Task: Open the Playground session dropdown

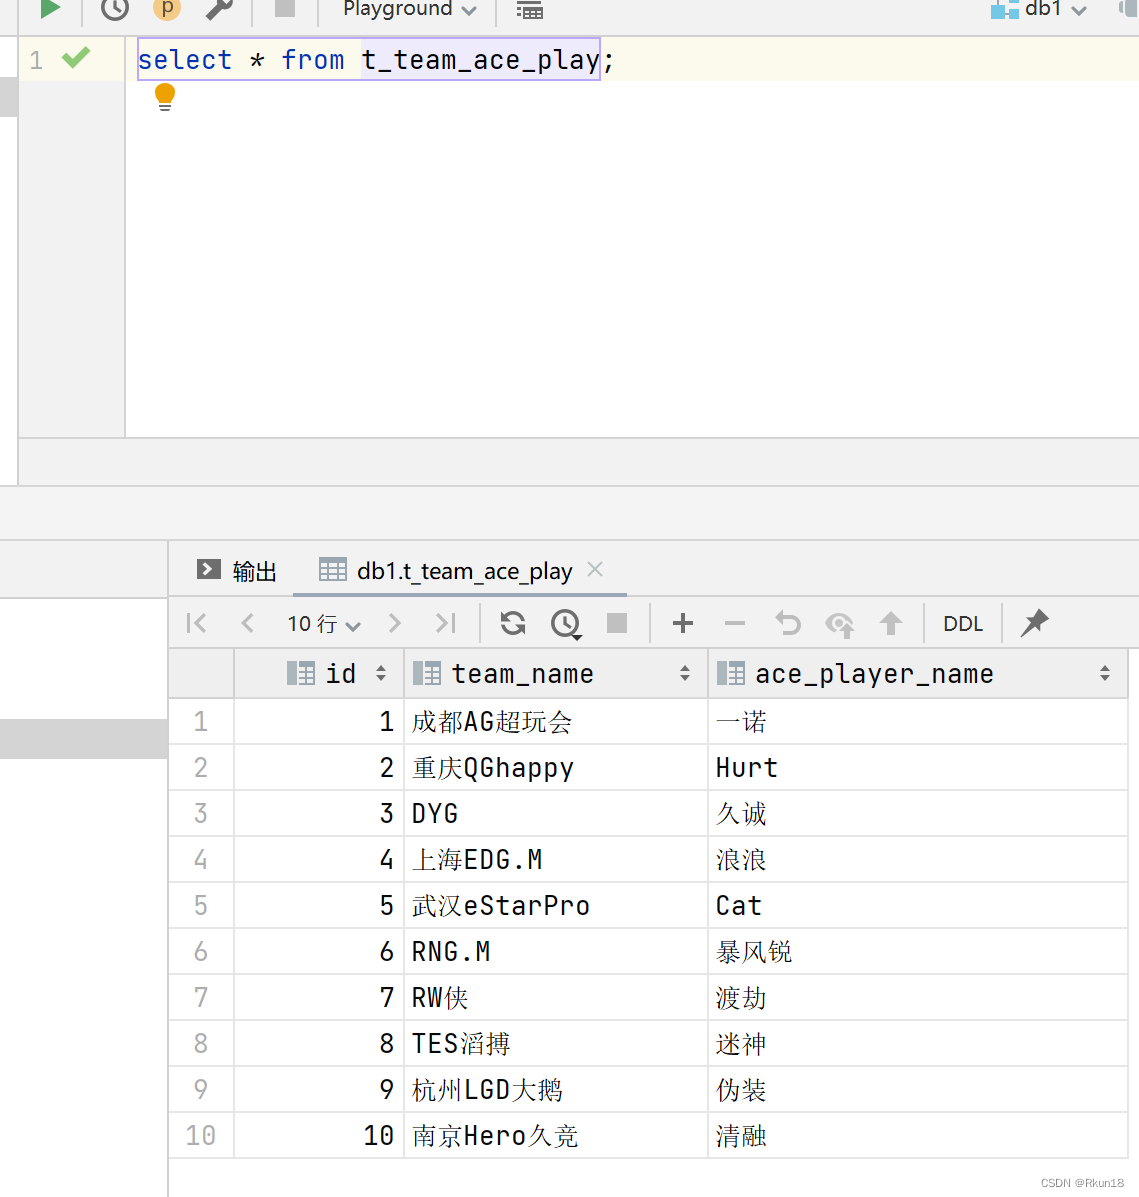Action: point(410,9)
